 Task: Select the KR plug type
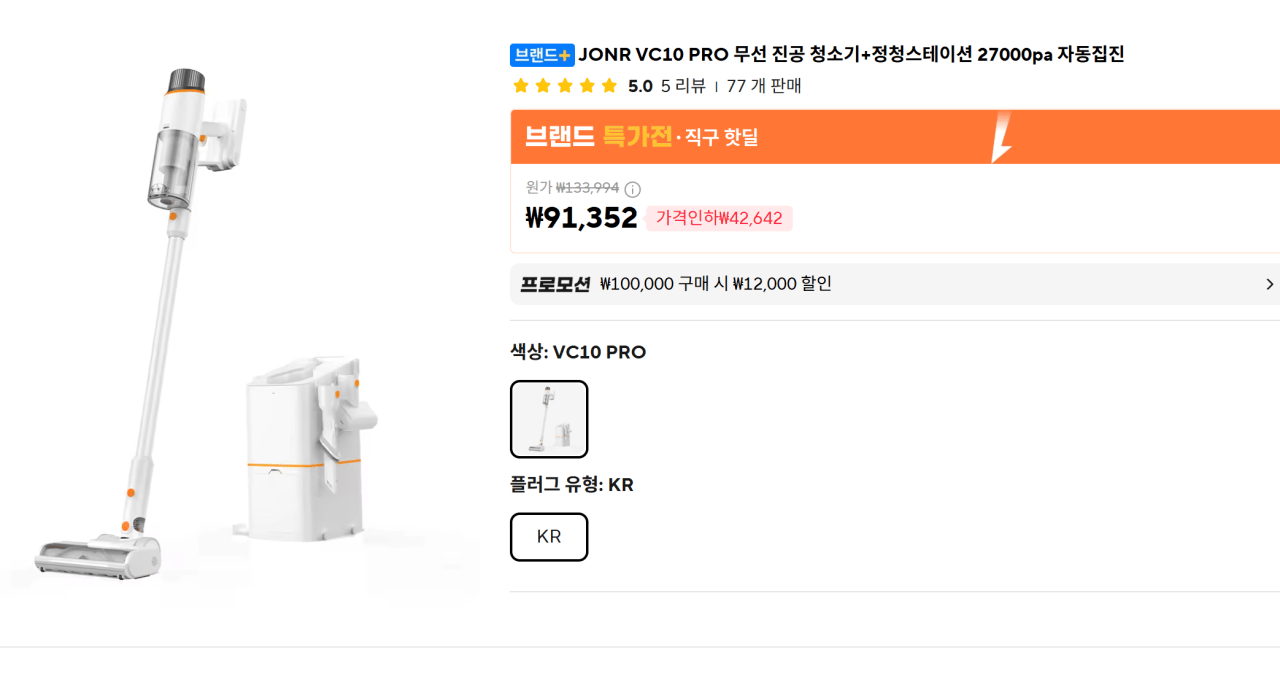[x=549, y=537]
